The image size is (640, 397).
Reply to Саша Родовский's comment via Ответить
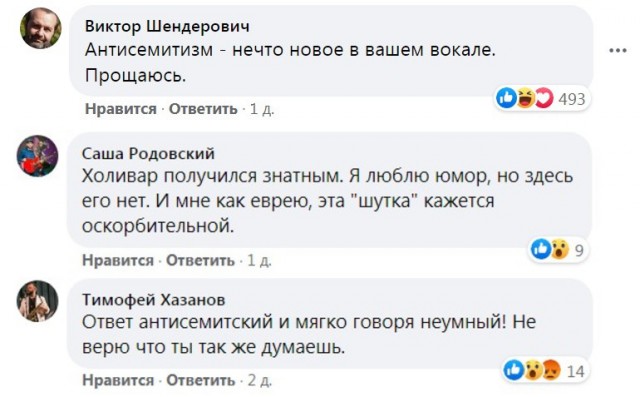point(200,260)
